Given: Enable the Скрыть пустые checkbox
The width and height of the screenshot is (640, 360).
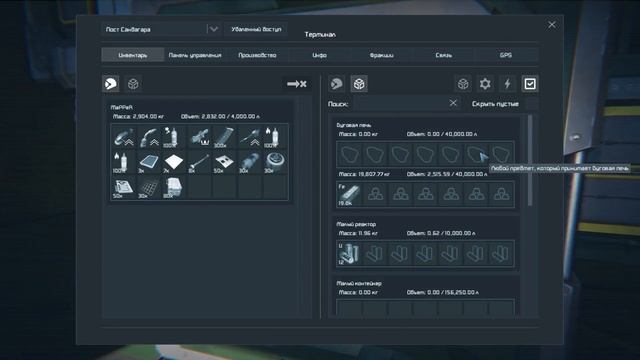Looking at the screenshot, I should tap(532, 104).
